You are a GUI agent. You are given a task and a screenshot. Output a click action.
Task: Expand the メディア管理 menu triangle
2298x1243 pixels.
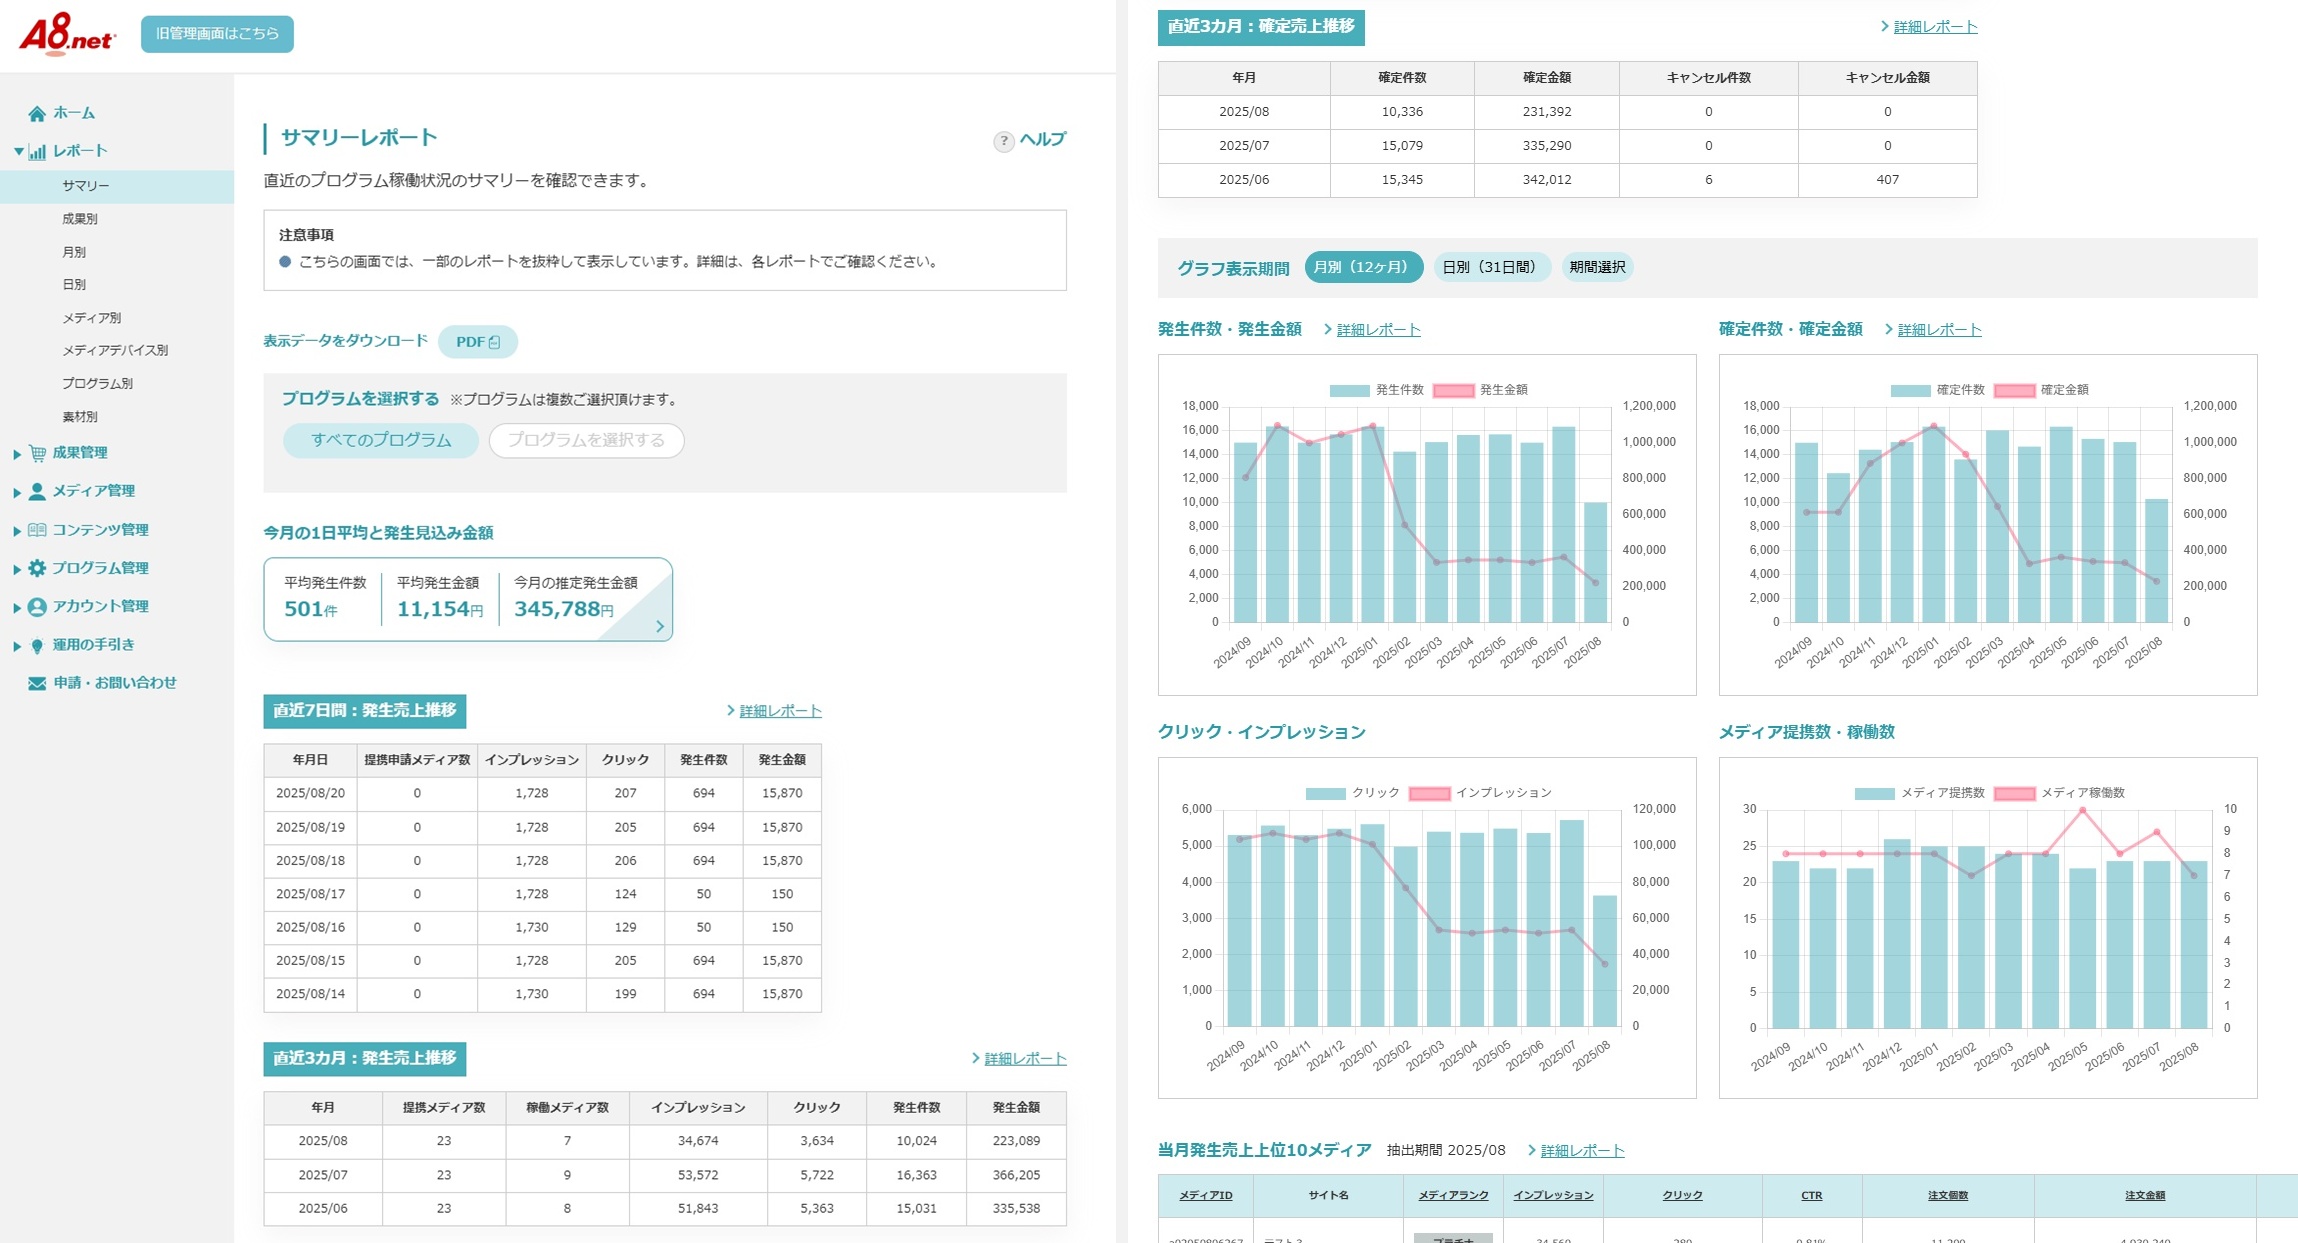click(x=17, y=492)
